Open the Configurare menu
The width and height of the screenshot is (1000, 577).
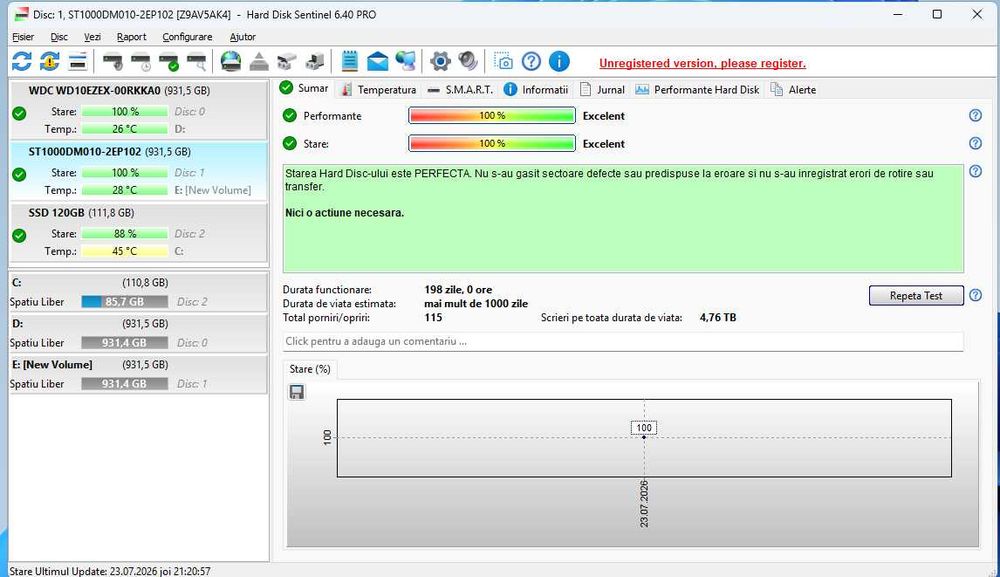coord(187,37)
